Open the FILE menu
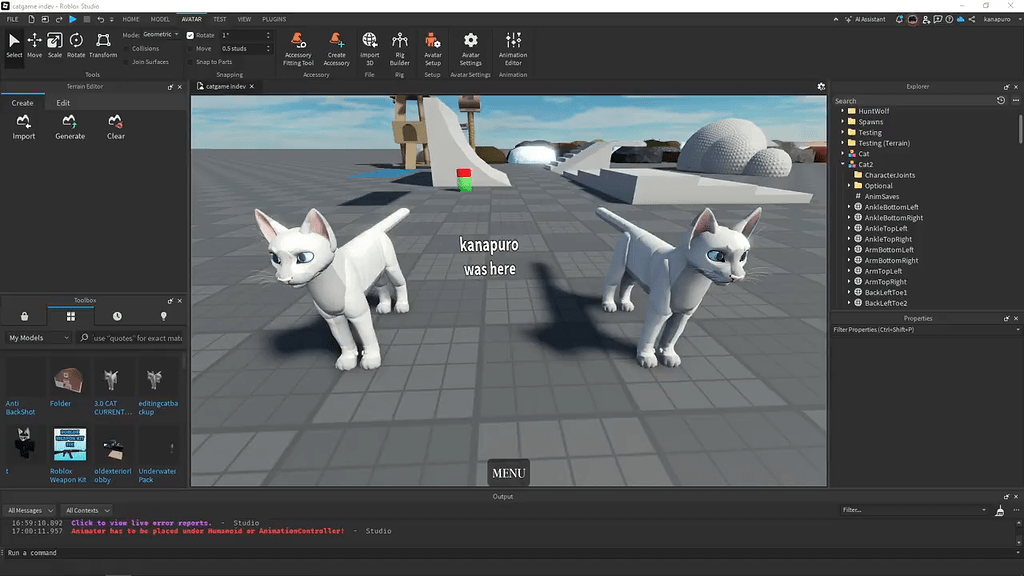This screenshot has width=1024, height=576. coord(12,20)
